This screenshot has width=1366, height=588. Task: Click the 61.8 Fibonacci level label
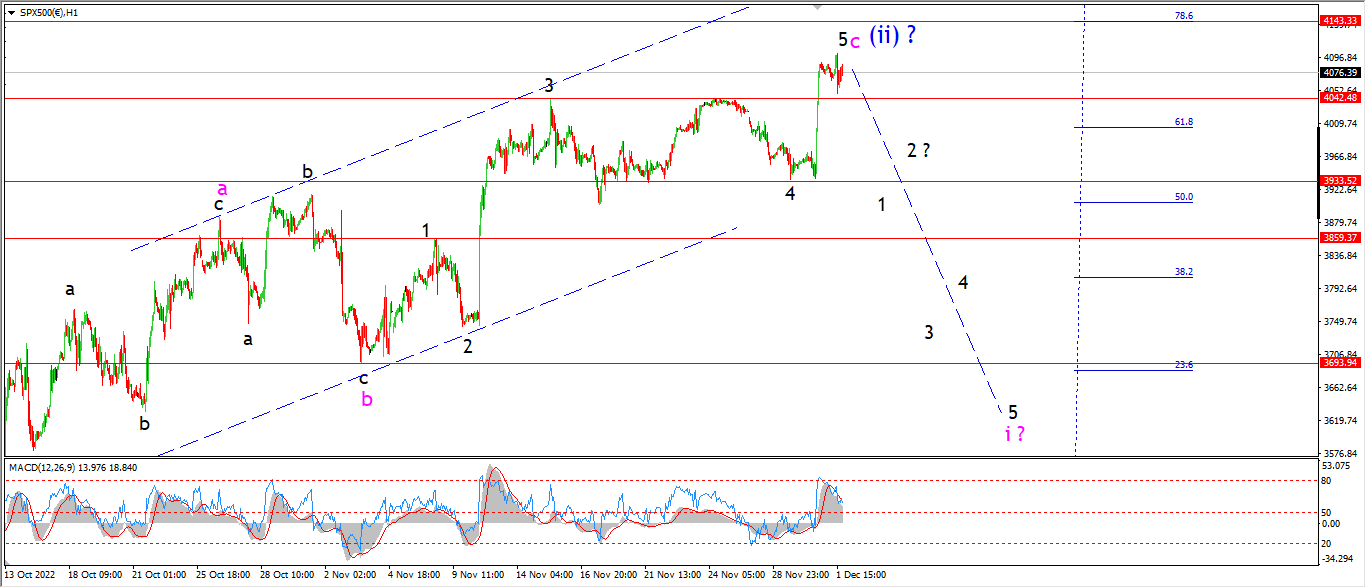click(x=1184, y=122)
